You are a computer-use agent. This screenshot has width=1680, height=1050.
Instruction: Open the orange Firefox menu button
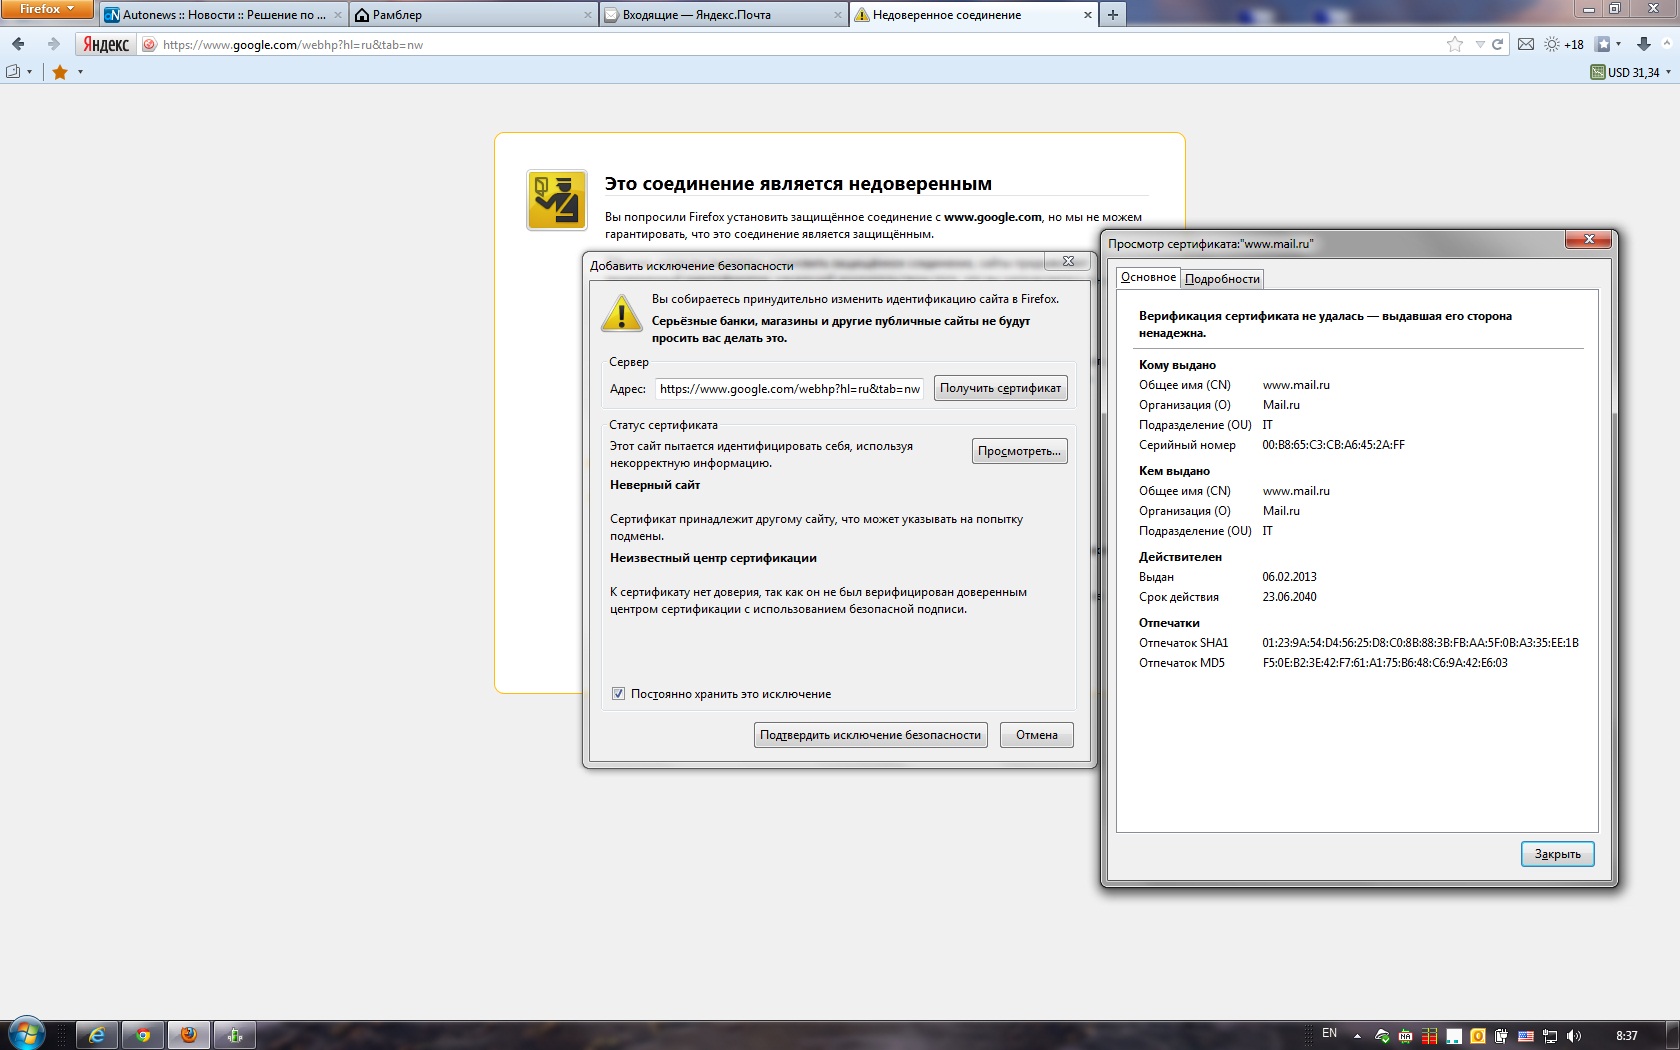[x=46, y=9]
